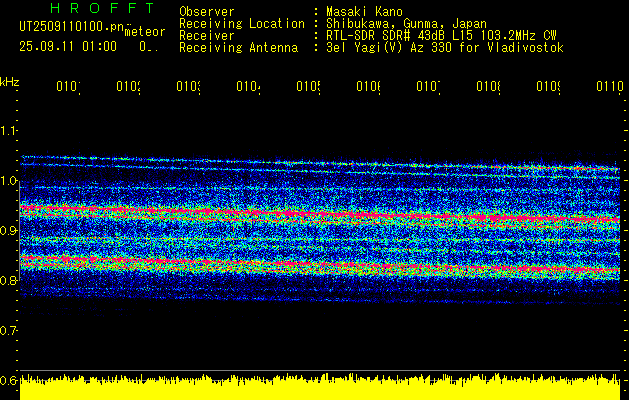The height and width of the screenshot is (400, 629).
Task: Click the 1.1 kHz frequency axis label
Action: [x=8, y=131]
